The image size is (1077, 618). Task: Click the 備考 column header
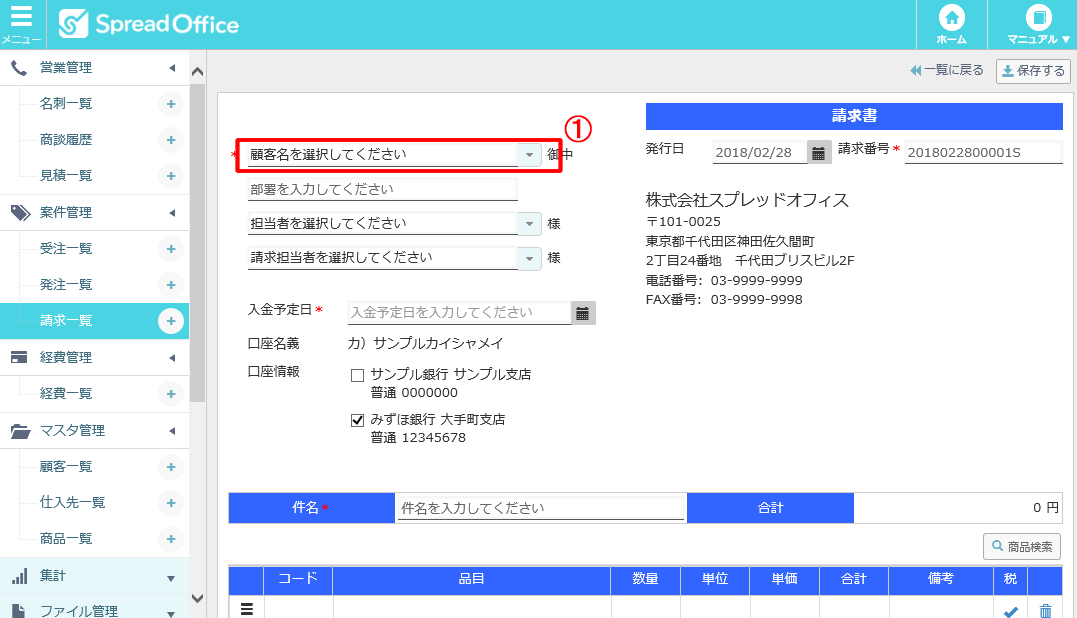coord(941,580)
